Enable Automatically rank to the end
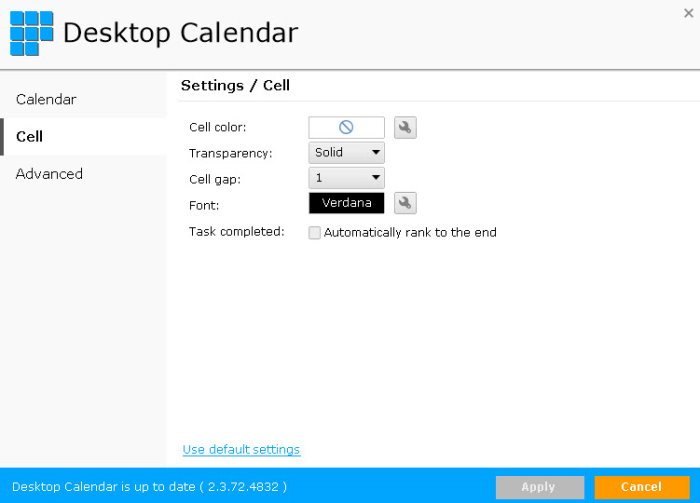 pos(315,233)
